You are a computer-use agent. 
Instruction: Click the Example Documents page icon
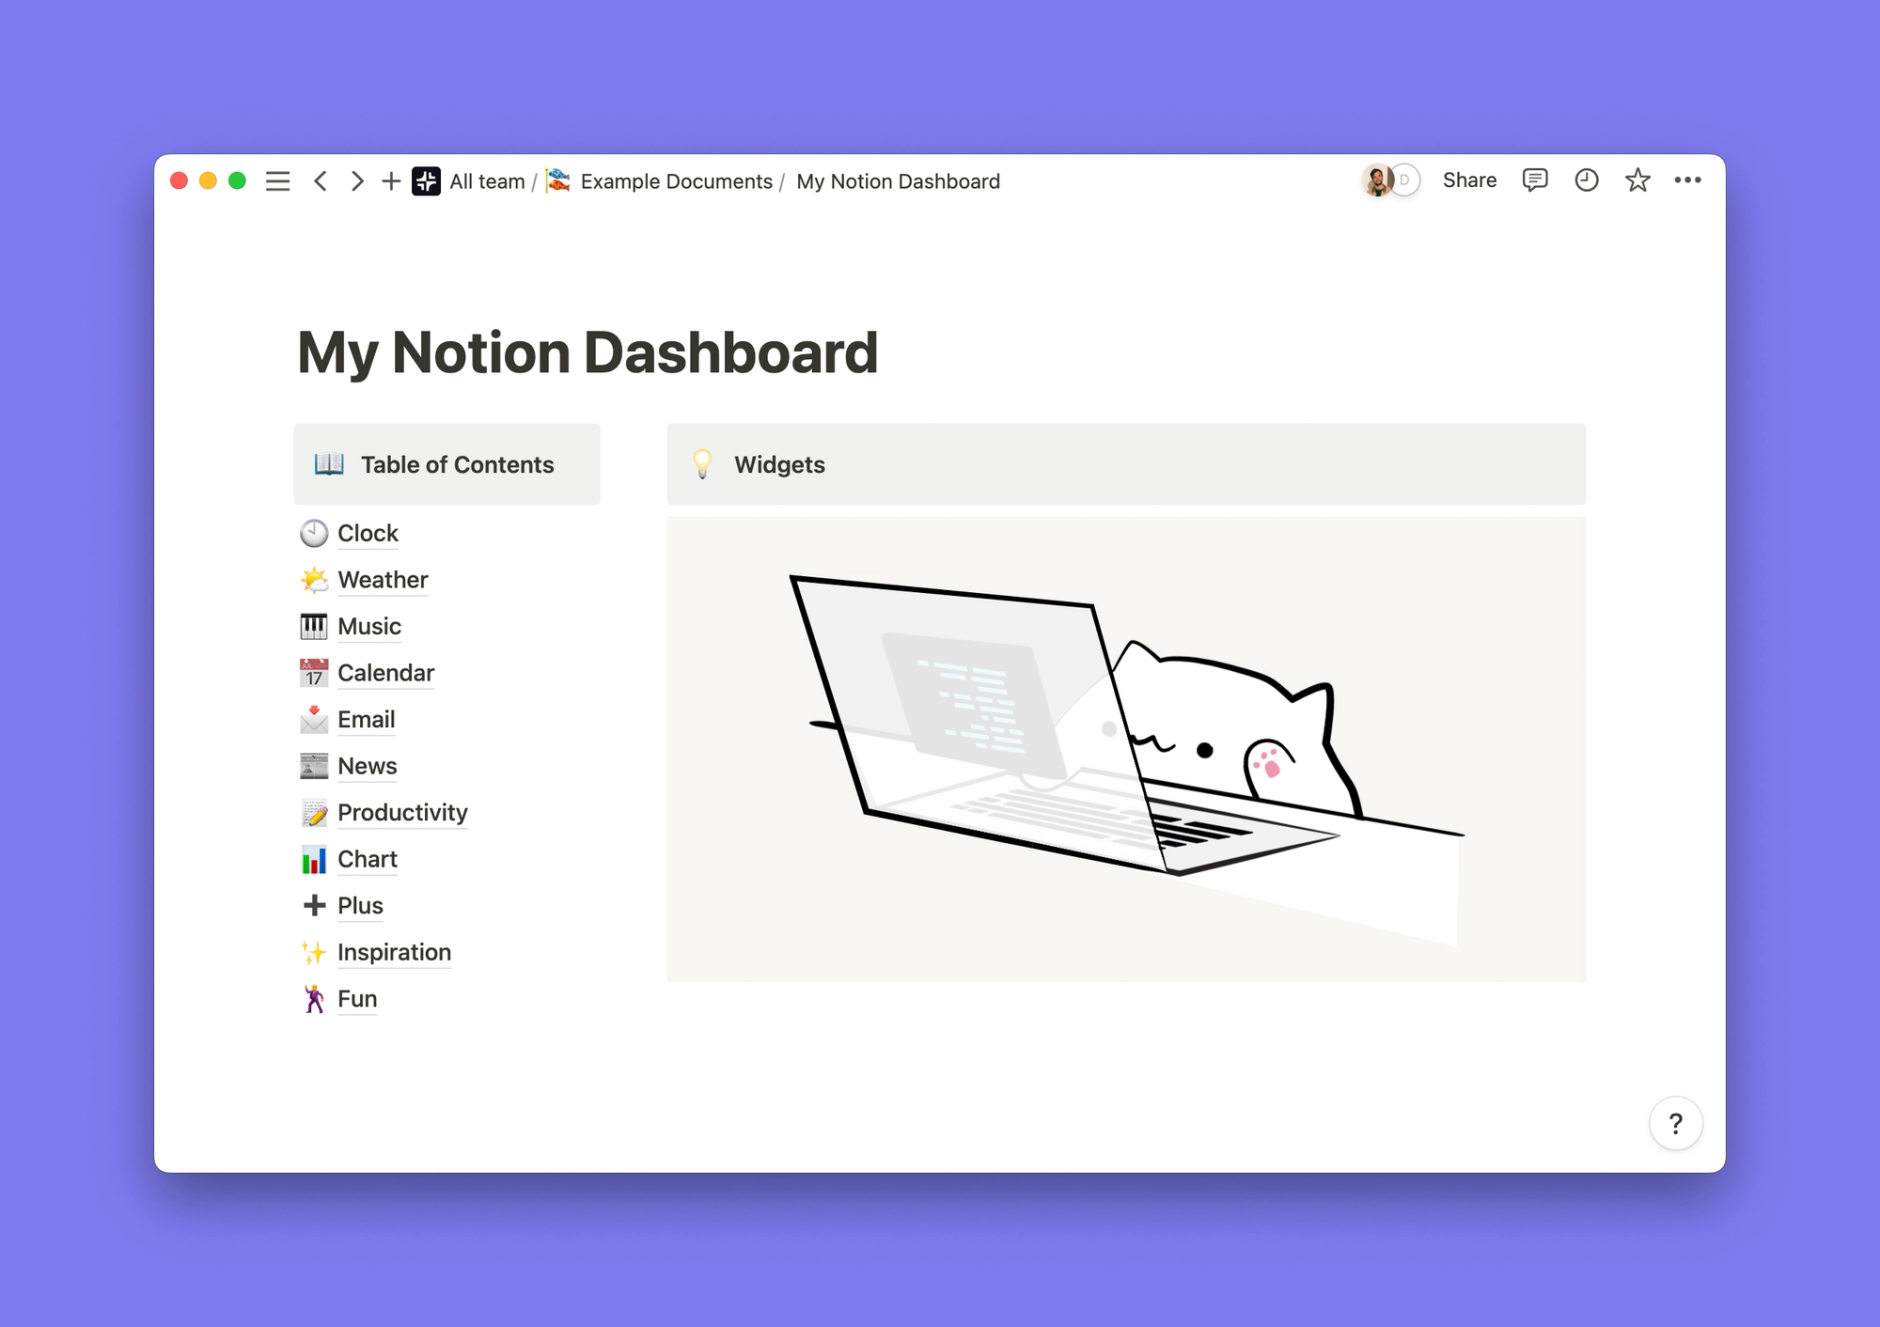pyautogui.click(x=559, y=181)
